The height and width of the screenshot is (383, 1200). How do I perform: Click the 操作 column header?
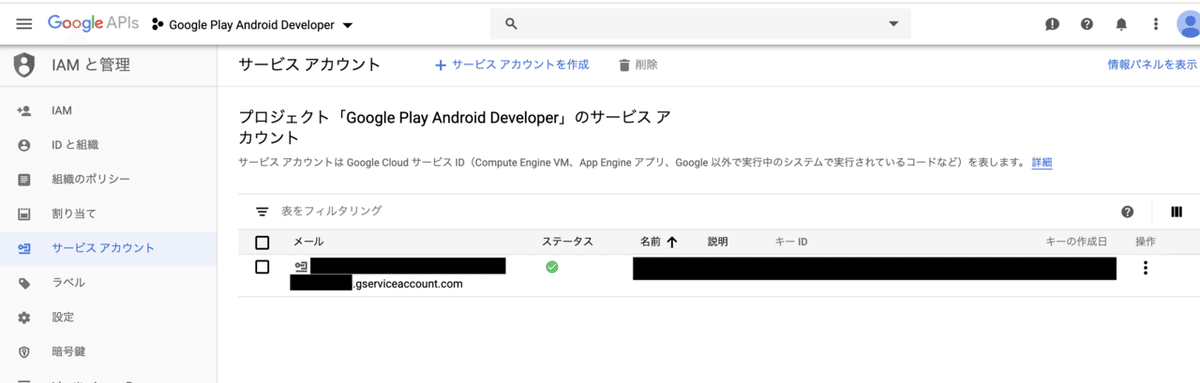coord(1146,242)
